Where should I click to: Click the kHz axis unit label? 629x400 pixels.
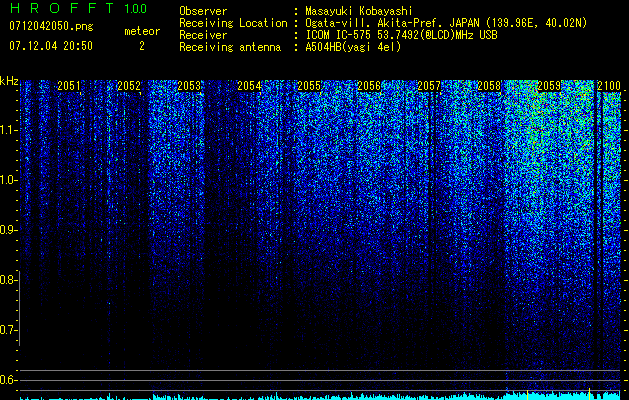click(x=9, y=81)
